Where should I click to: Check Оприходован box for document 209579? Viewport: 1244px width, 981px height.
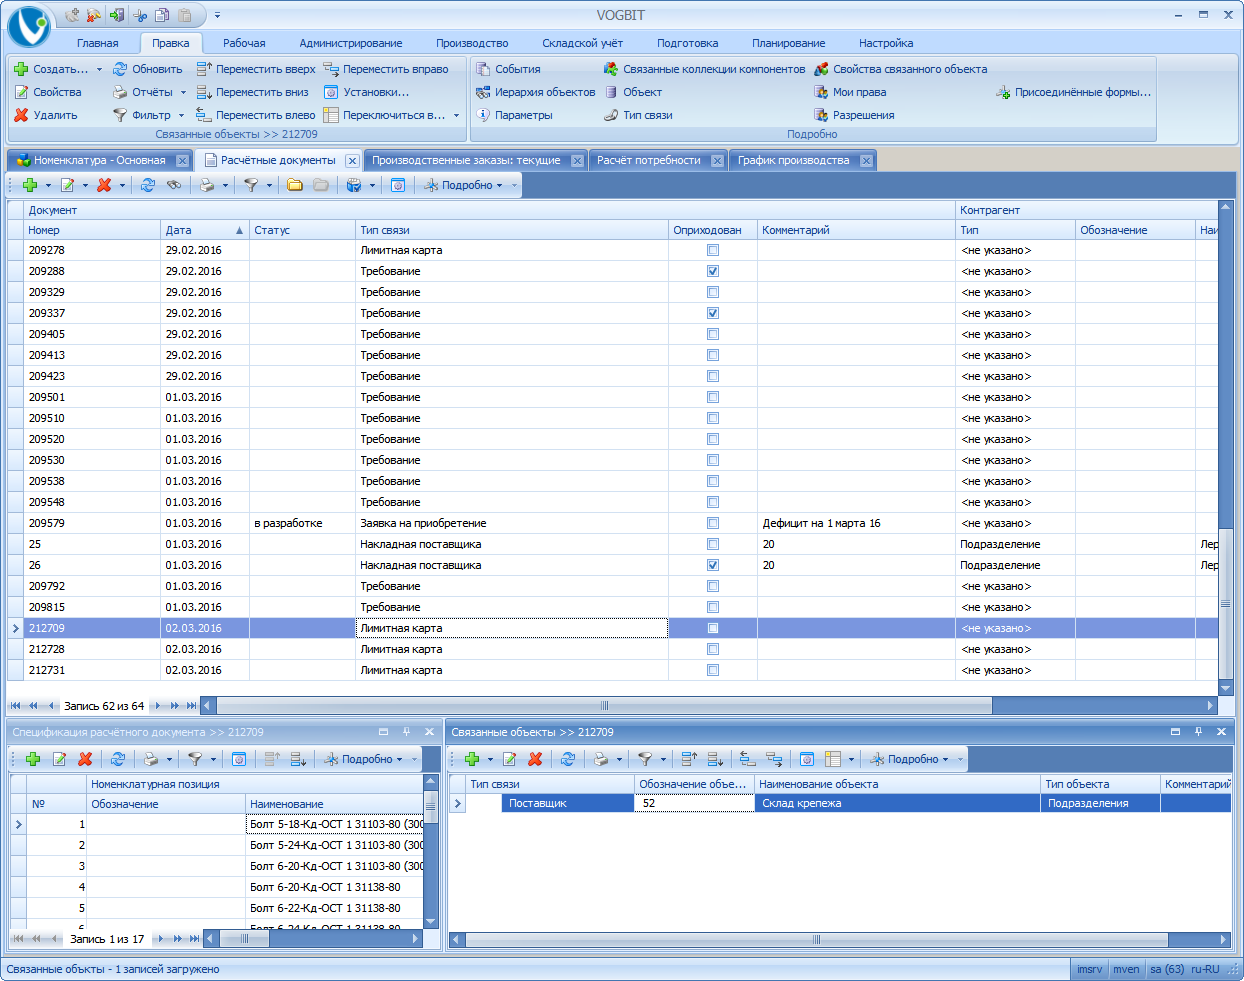(x=713, y=523)
